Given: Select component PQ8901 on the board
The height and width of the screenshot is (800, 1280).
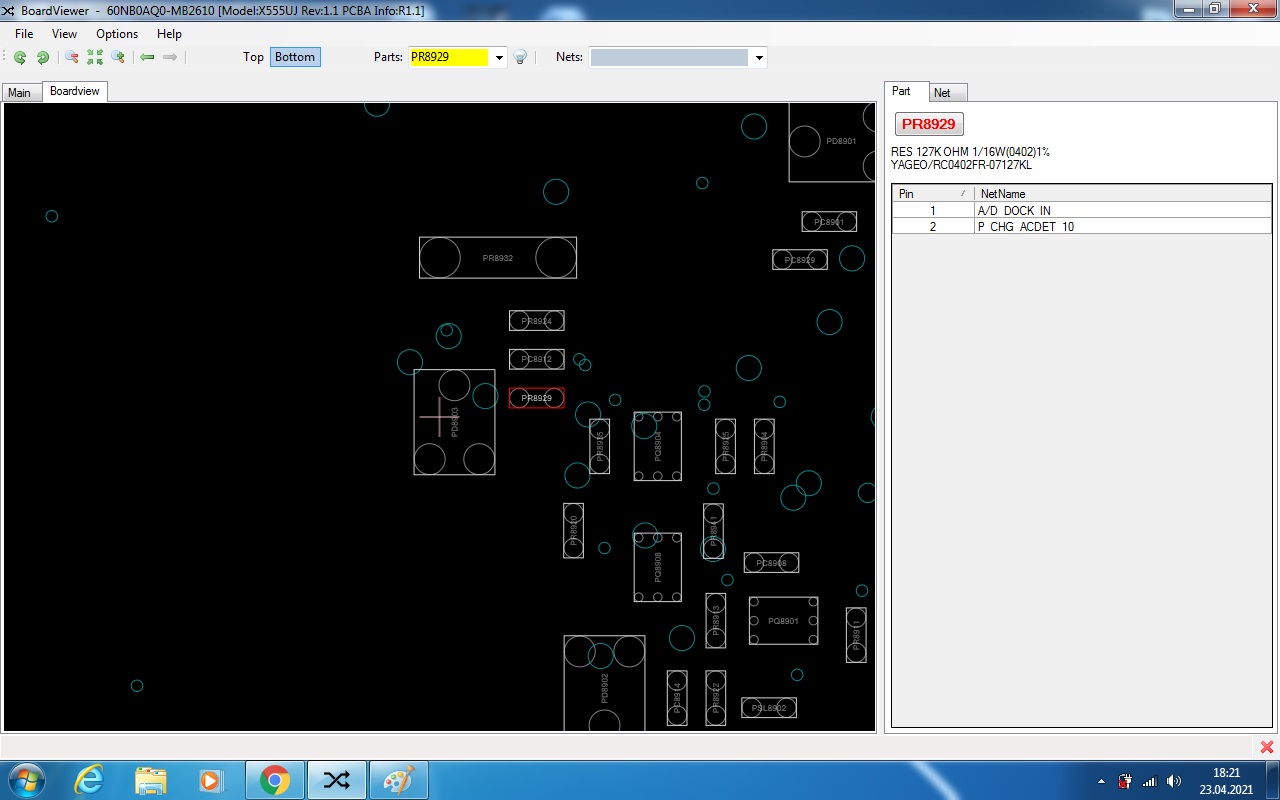Looking at the screenshot, I should tap(784, 621).
